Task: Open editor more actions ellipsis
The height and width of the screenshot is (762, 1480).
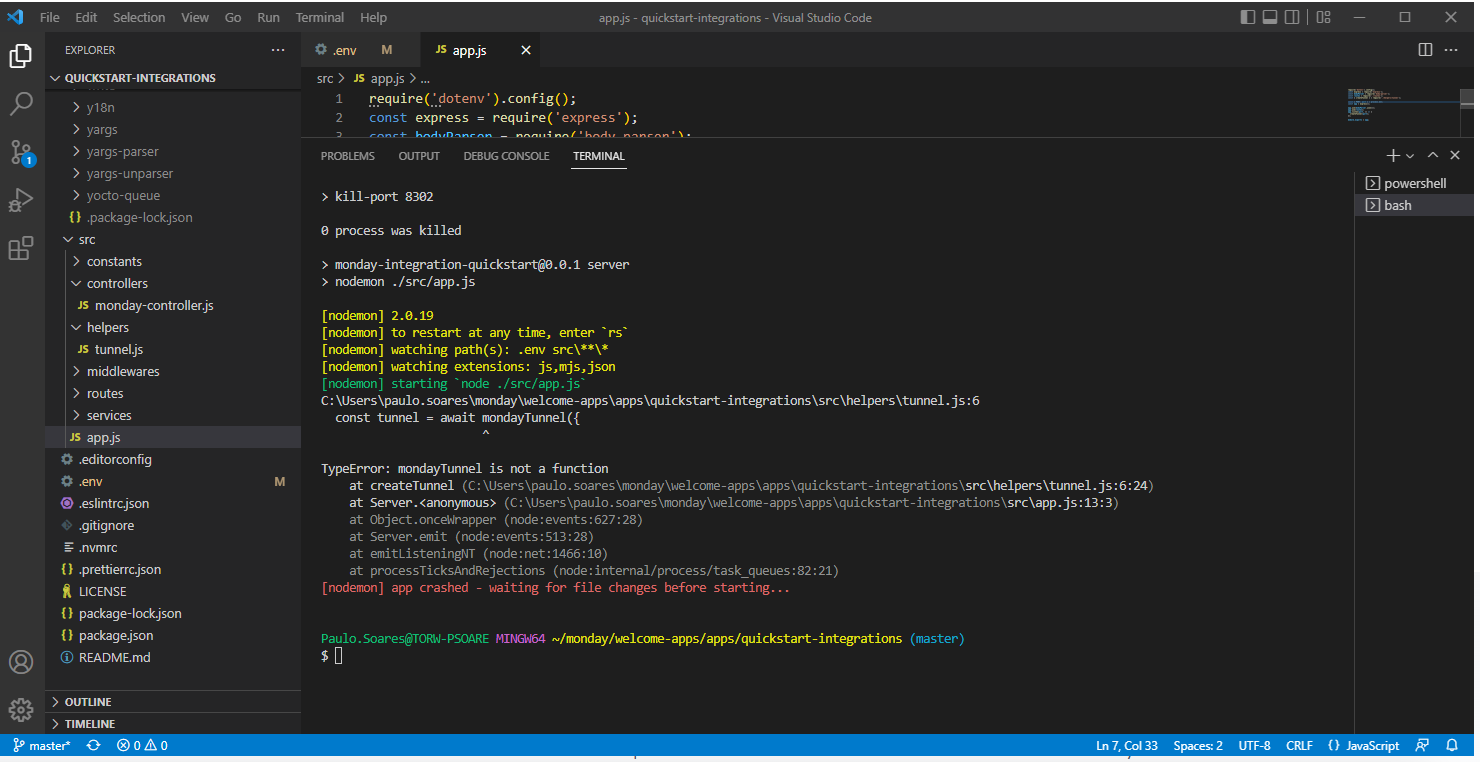Action: click(x=1453, y=50)
